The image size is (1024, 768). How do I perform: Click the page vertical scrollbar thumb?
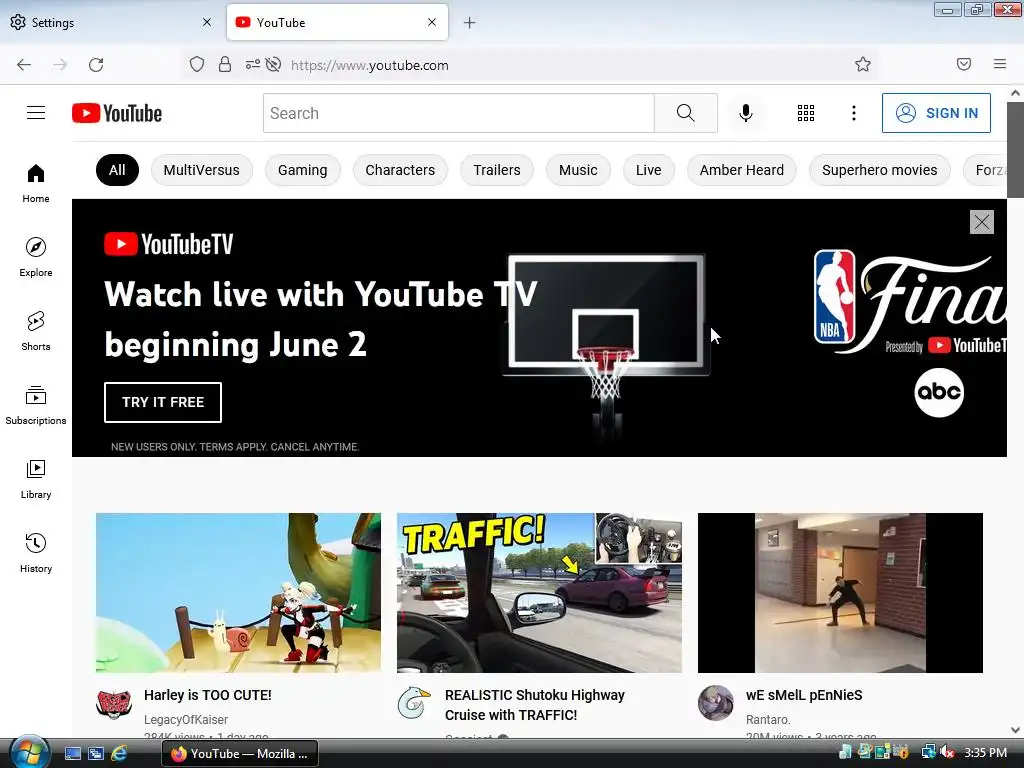(1016, 149)
